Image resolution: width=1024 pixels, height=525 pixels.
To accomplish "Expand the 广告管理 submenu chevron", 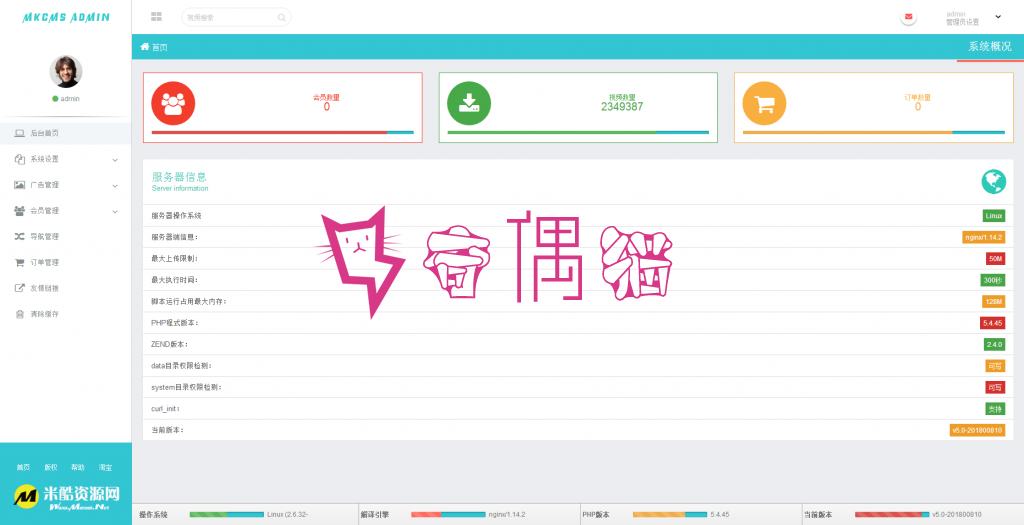I will pyautogui.click(x=115, y=186).
